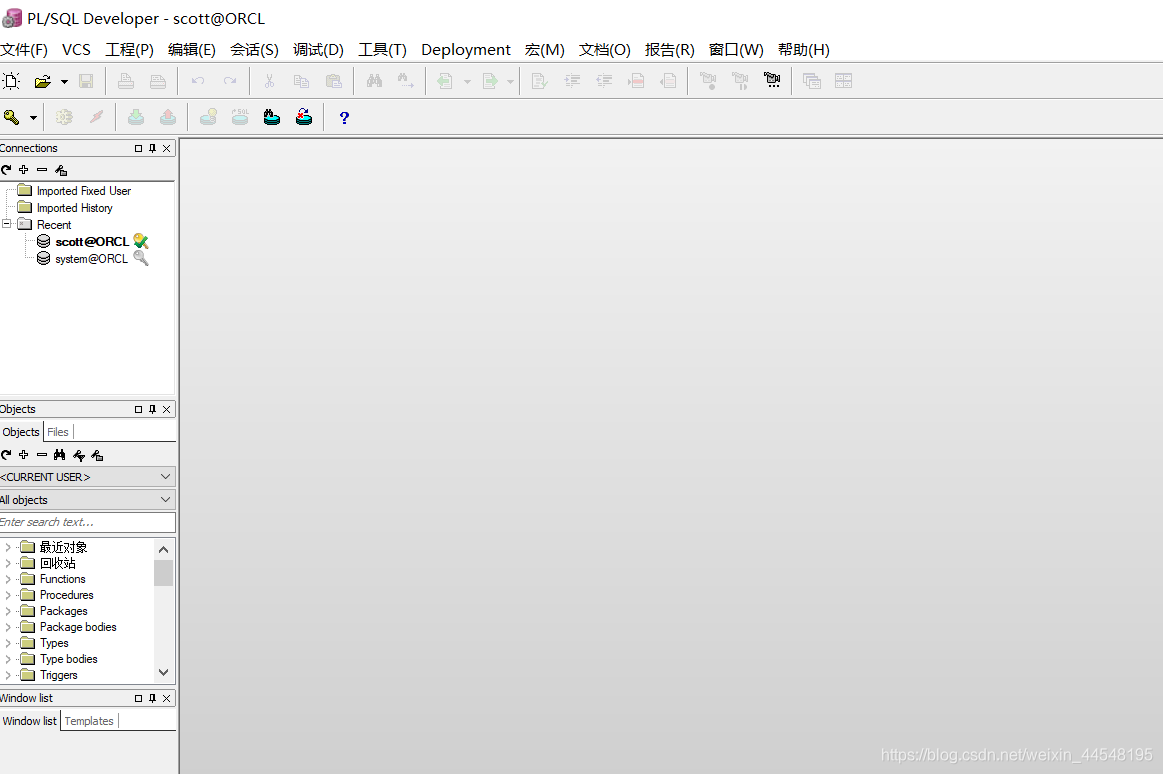Click the Log on key icon
The height and width of the screenshot is (774, 1163).
(x=12, y=117)
